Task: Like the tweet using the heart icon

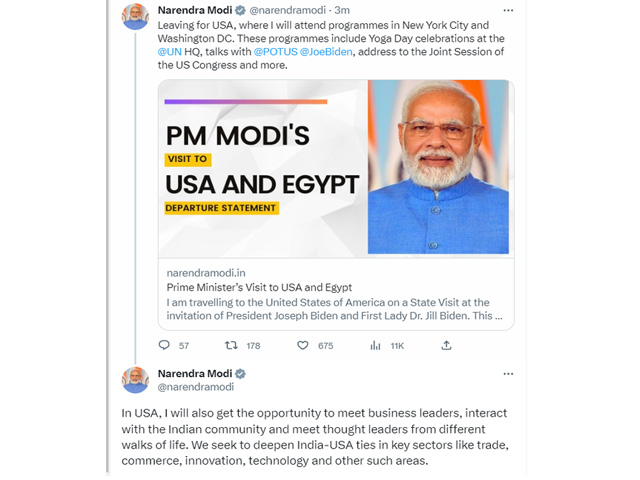Action: click(303, 345)
